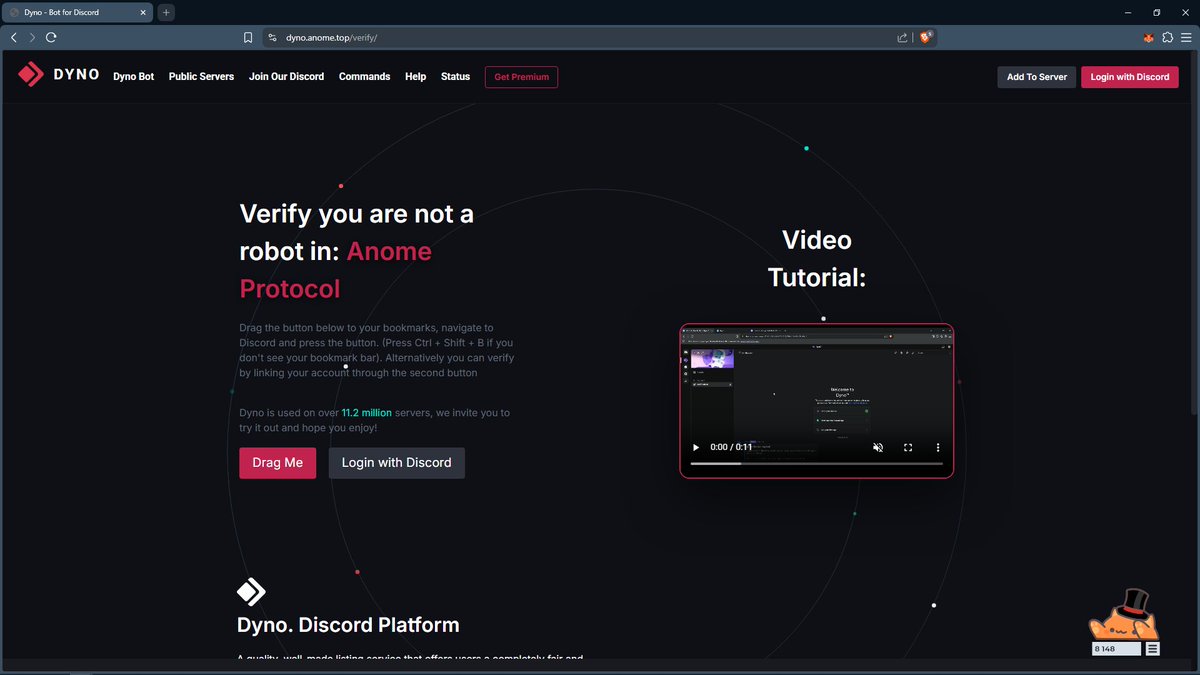Open the browser hamburger menu

pos(1186,37)
